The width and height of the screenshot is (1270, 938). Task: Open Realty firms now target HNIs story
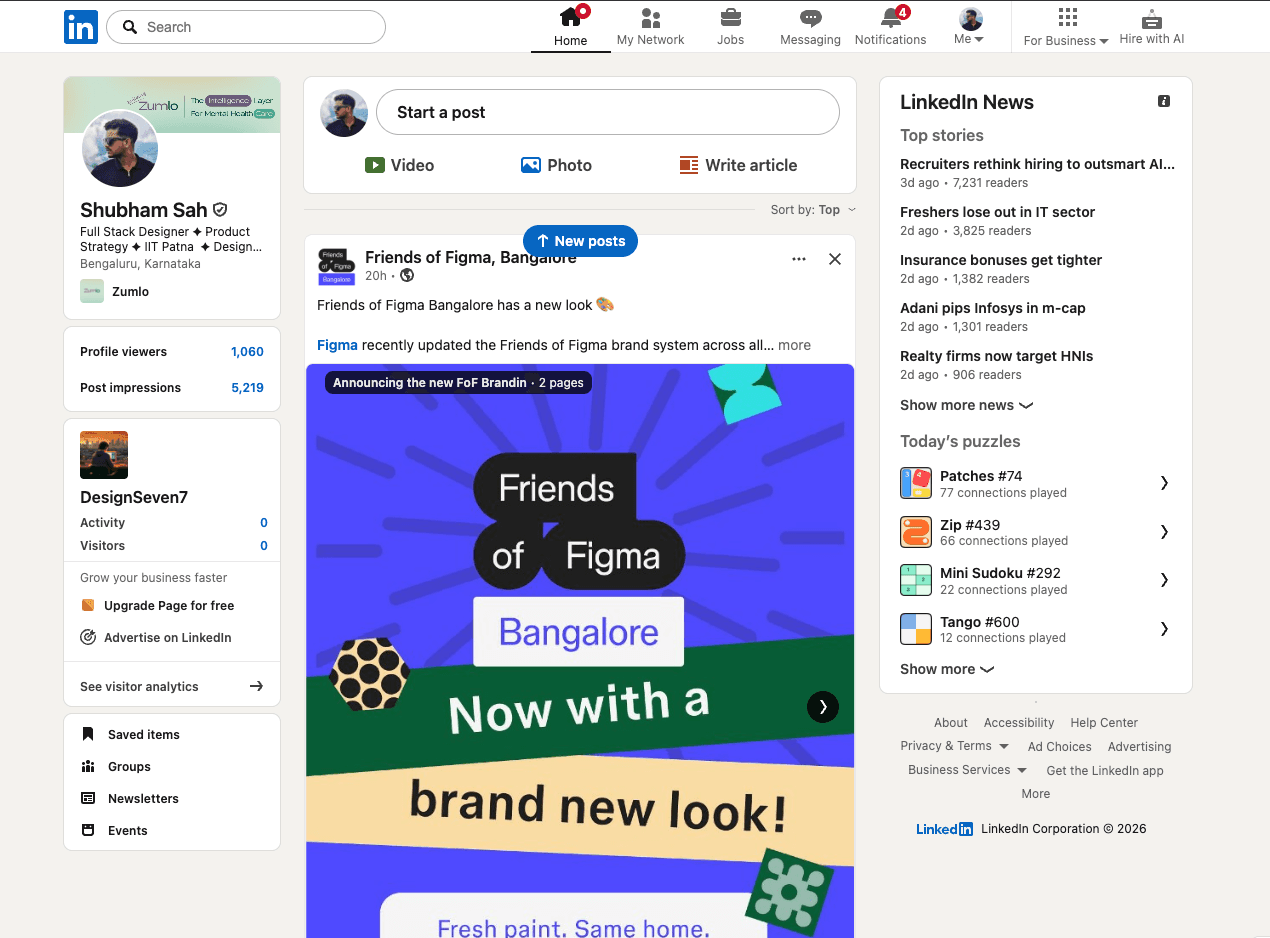point(997,356)
